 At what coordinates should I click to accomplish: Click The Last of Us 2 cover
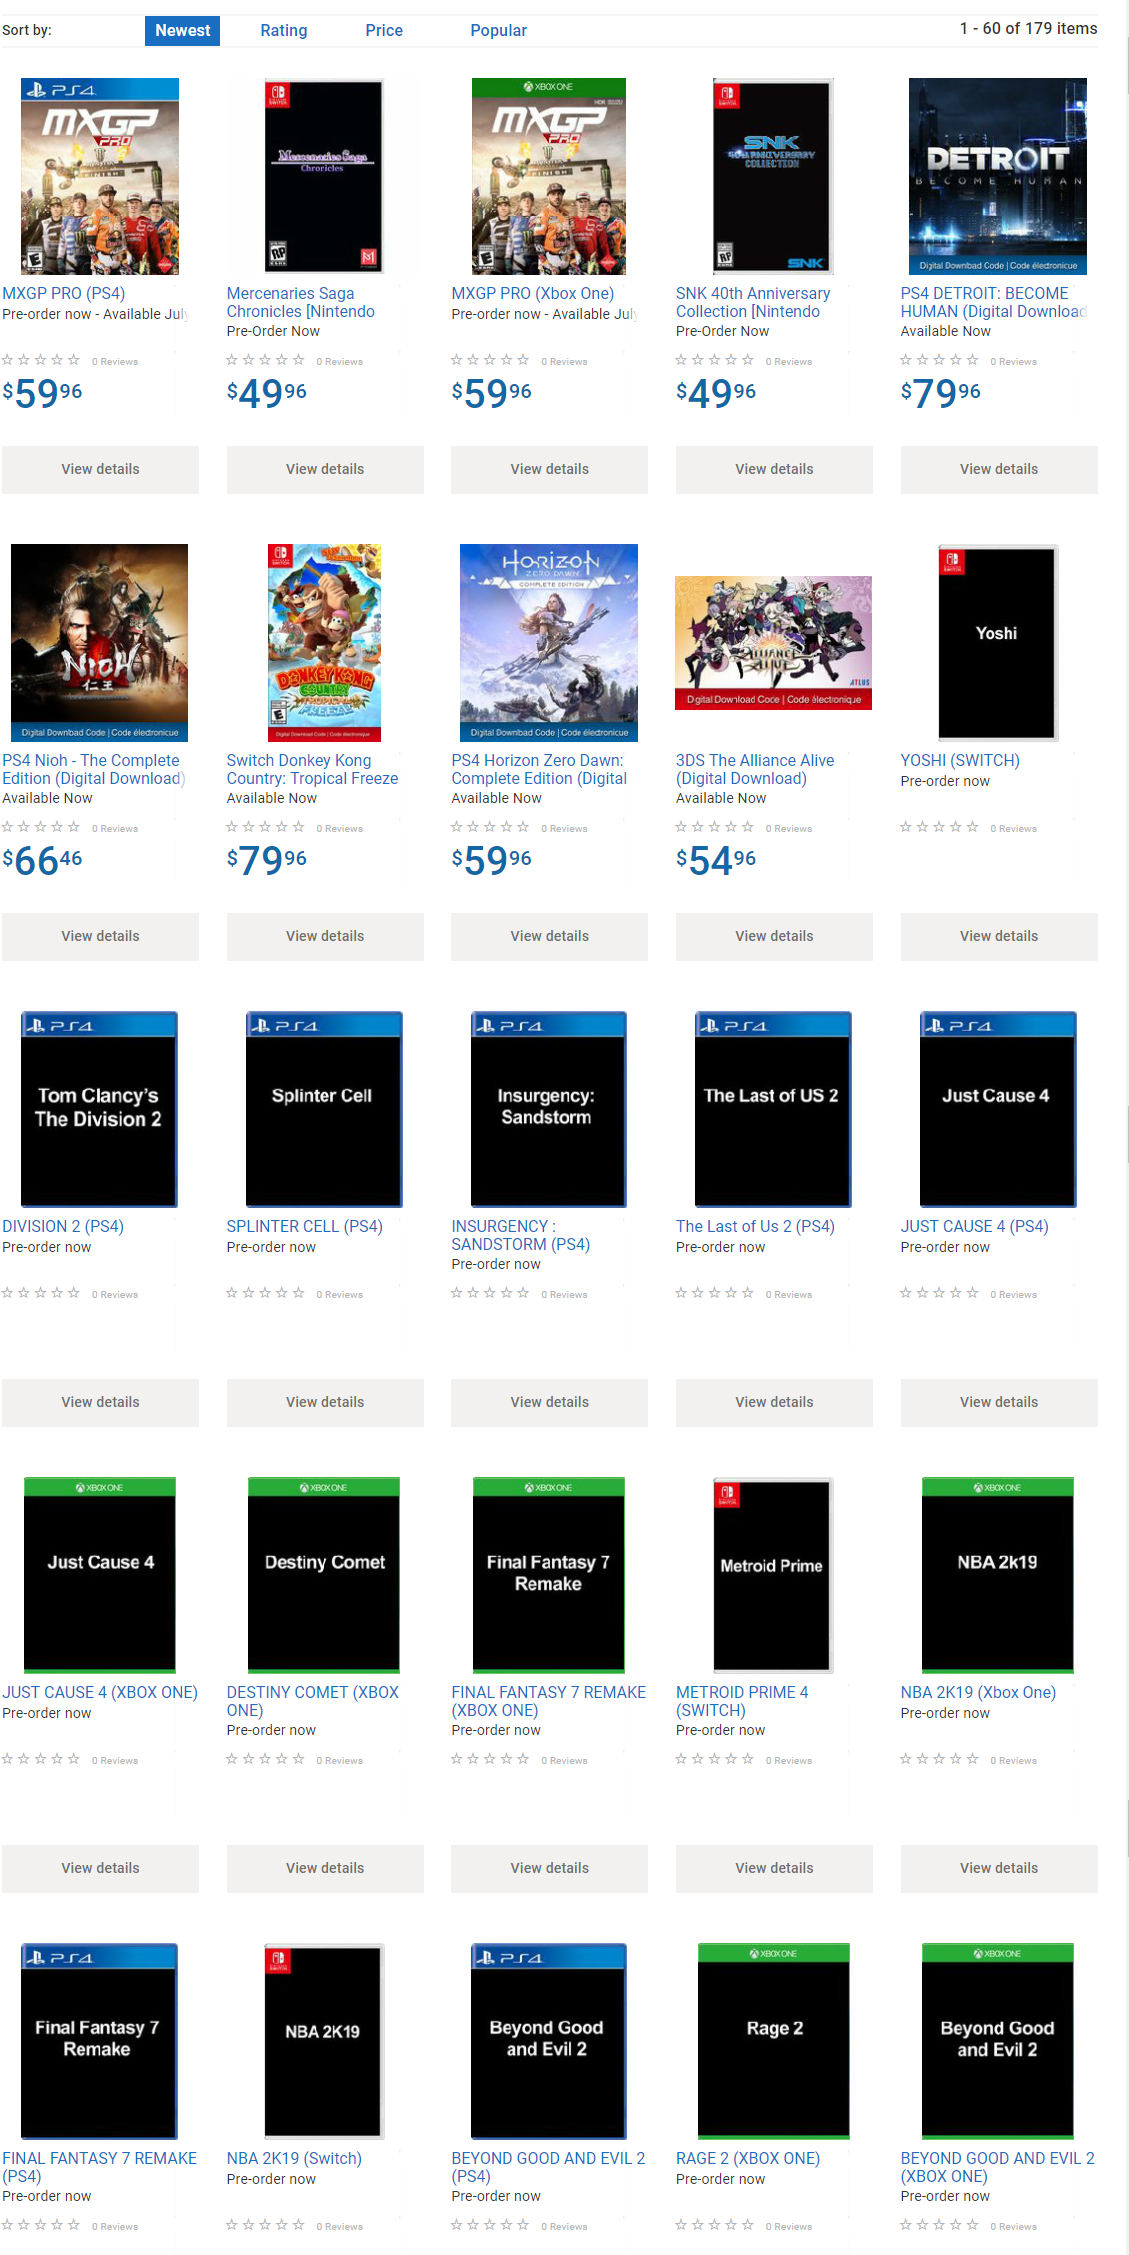click(773, 1108)
